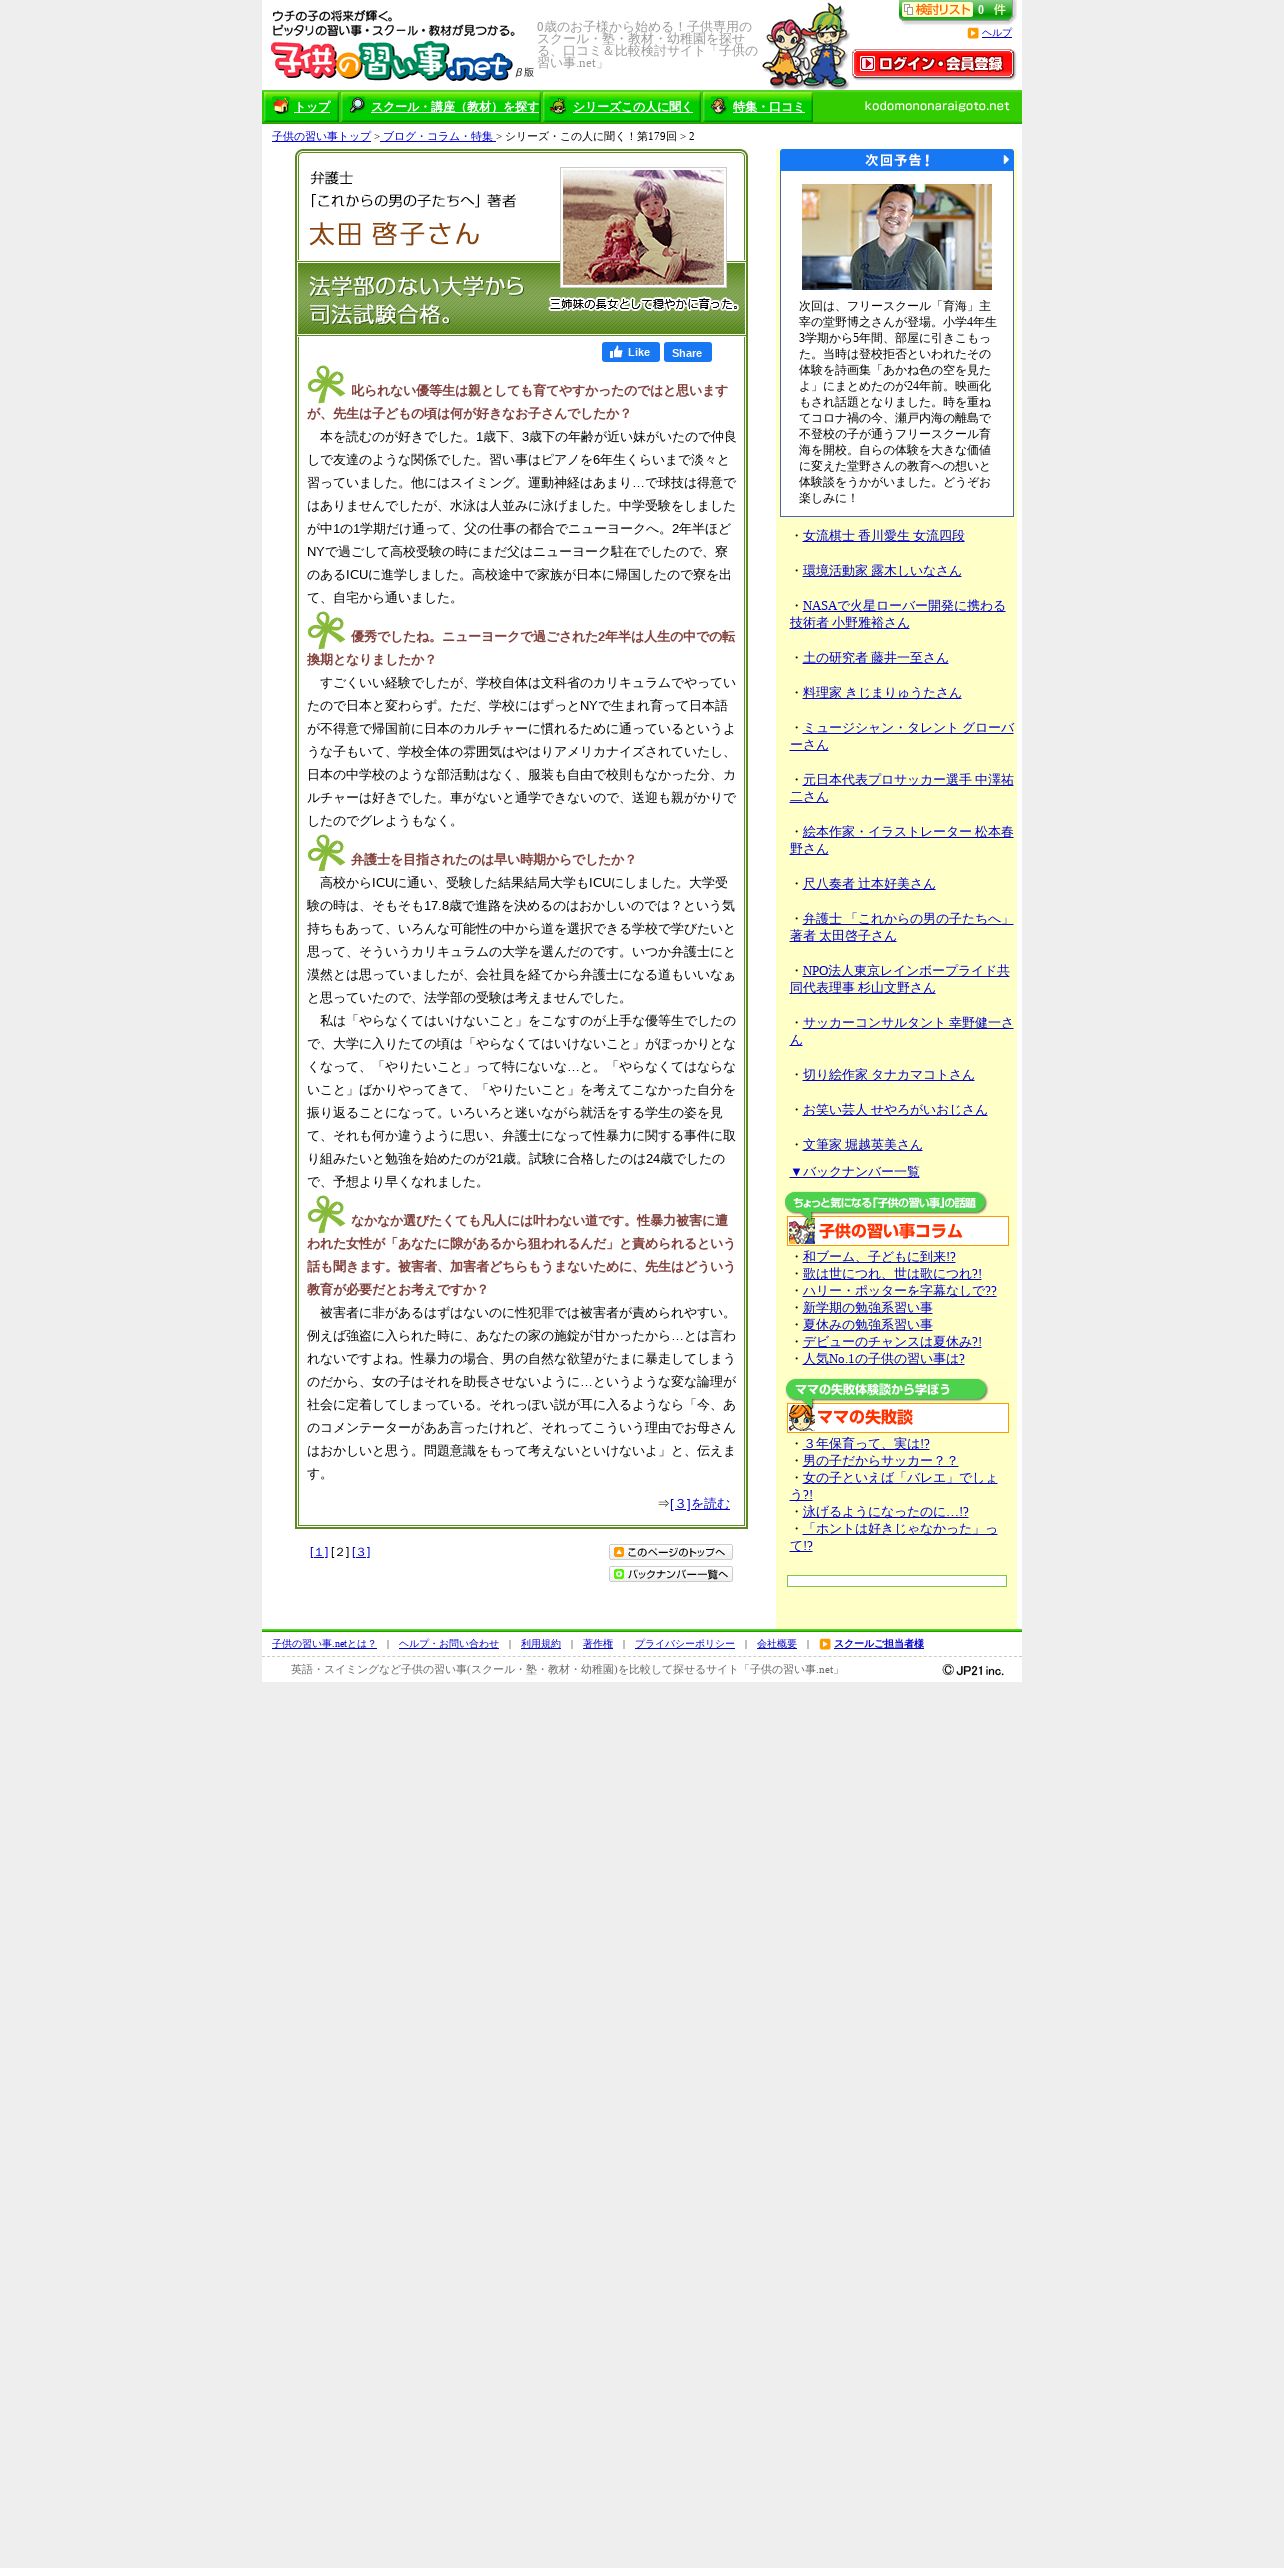Open 文筆家 堀越英美さん link
Image resolution: width=1284 pixels, height=2568 pixels.
tap(862, 1145)
